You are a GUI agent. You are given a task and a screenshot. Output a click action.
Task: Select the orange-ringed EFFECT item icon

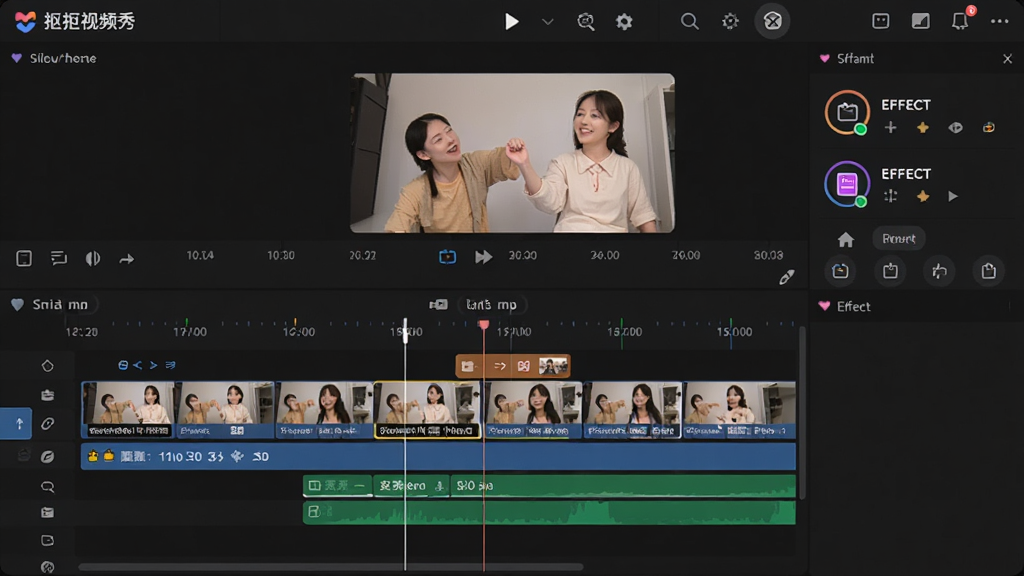[x=847, y=112]
